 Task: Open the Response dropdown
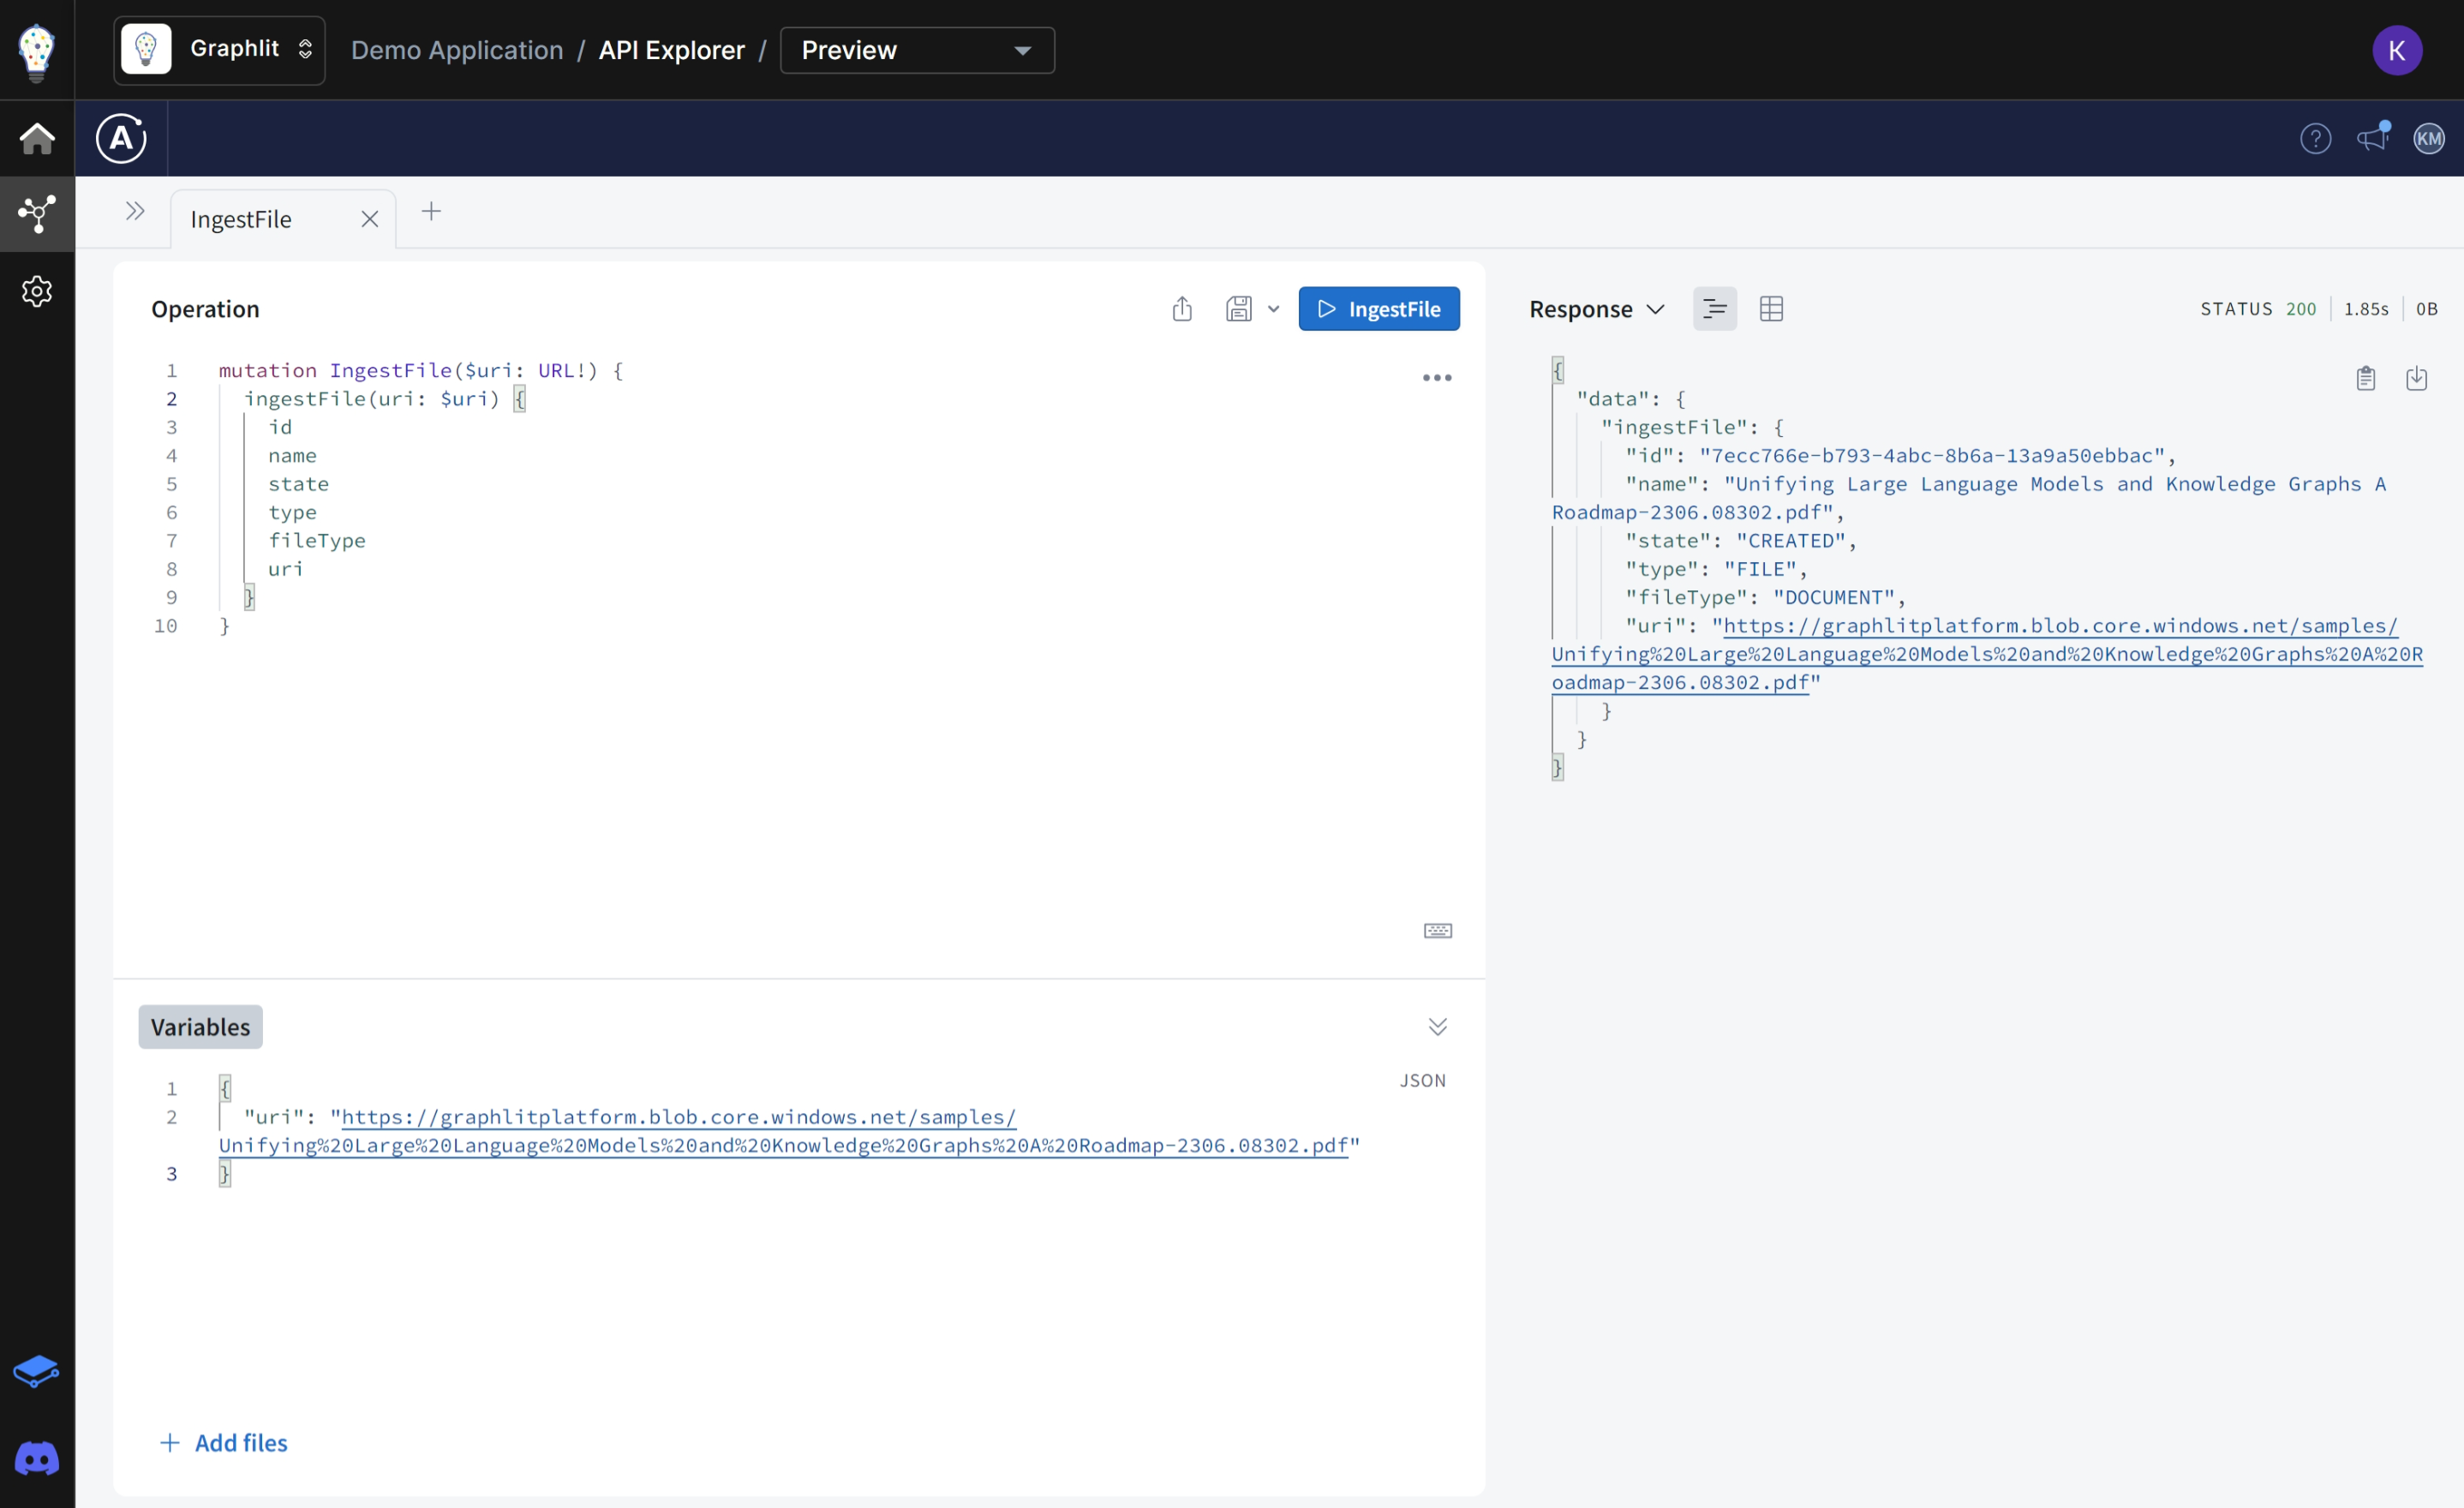pos(1597,309)
